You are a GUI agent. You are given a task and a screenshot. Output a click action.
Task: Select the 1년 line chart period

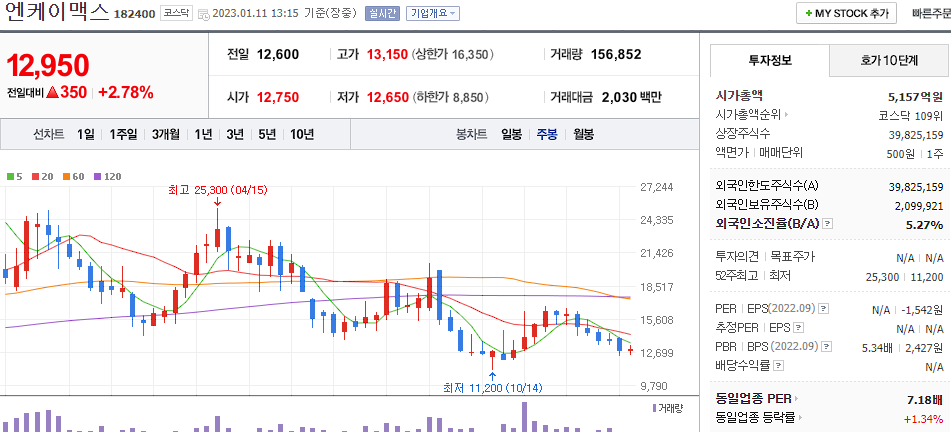(x=203, y=135)
